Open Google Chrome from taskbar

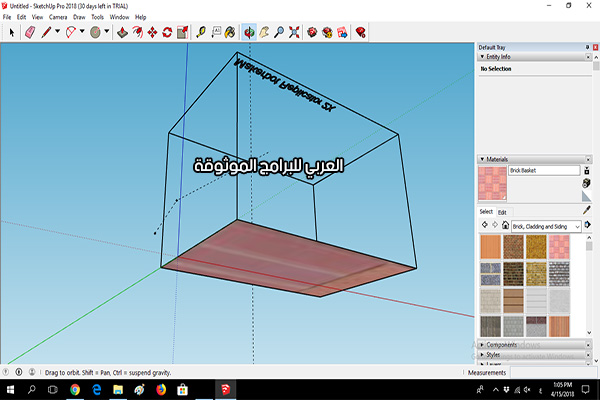pyautogui.click(x=75, y=390)
